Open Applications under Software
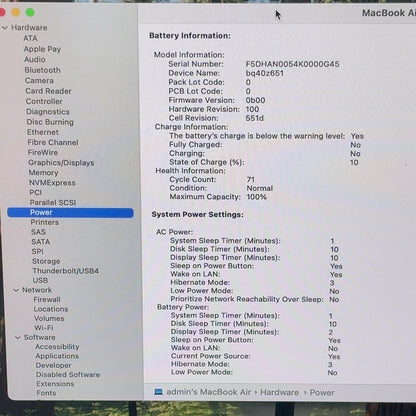 57,356
